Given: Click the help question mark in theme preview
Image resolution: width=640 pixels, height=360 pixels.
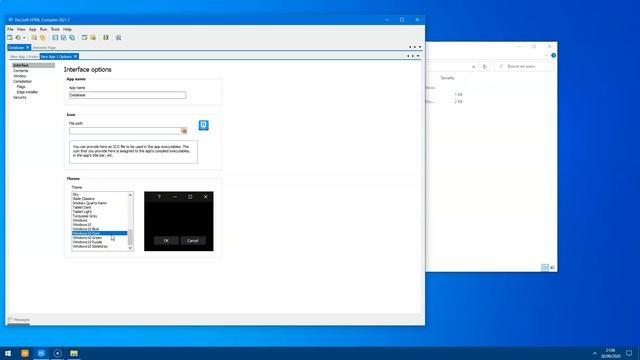Looking at the screenshot, I should (159, 197).
